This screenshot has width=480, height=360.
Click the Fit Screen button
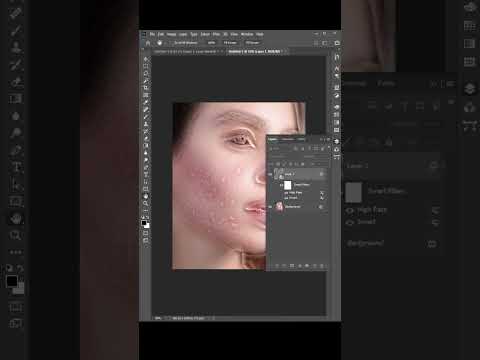point(230,43)
